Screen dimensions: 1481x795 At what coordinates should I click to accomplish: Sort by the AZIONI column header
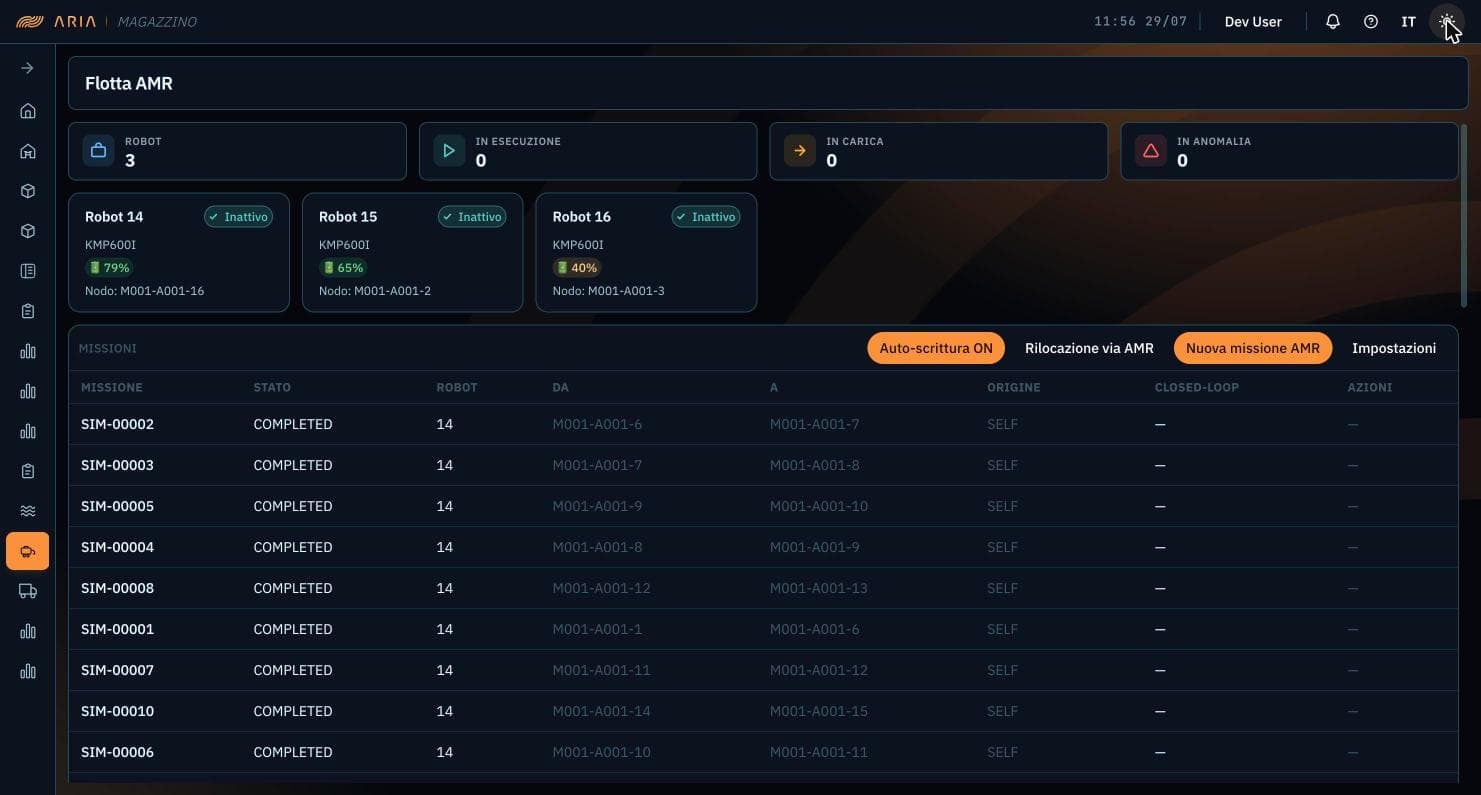point(1370,387)
